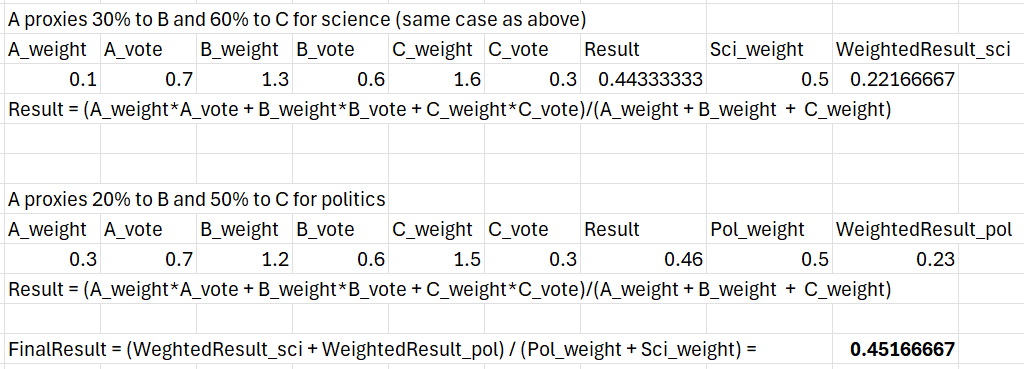Select the B_weight value 1.2
Image resolution: width=1024 pixels, height=369 pixels.
(x=244, y=260)
